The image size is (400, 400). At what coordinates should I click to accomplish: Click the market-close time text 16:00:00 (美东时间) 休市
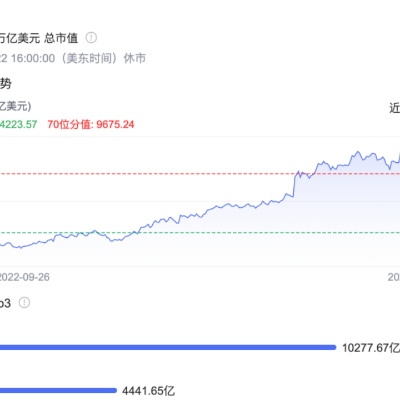(79, 58)
